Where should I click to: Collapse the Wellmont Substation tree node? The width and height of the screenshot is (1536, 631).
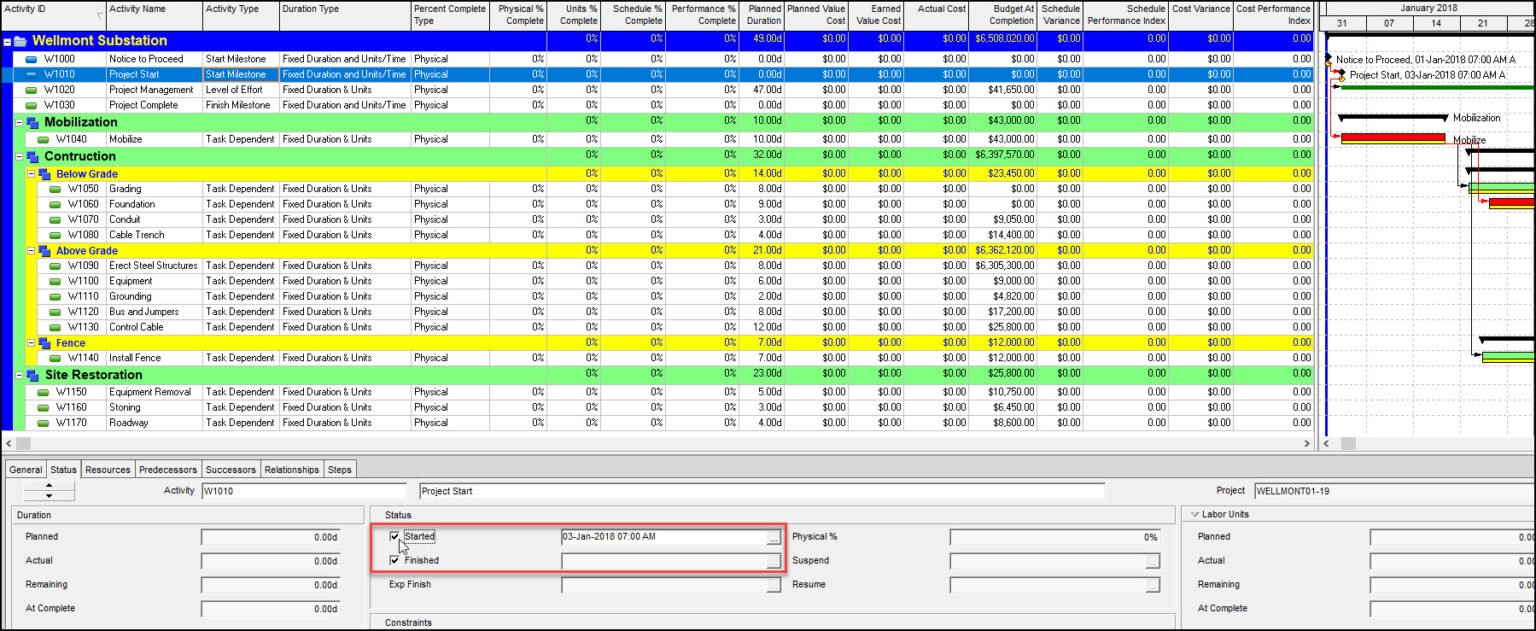click(8, 41)
